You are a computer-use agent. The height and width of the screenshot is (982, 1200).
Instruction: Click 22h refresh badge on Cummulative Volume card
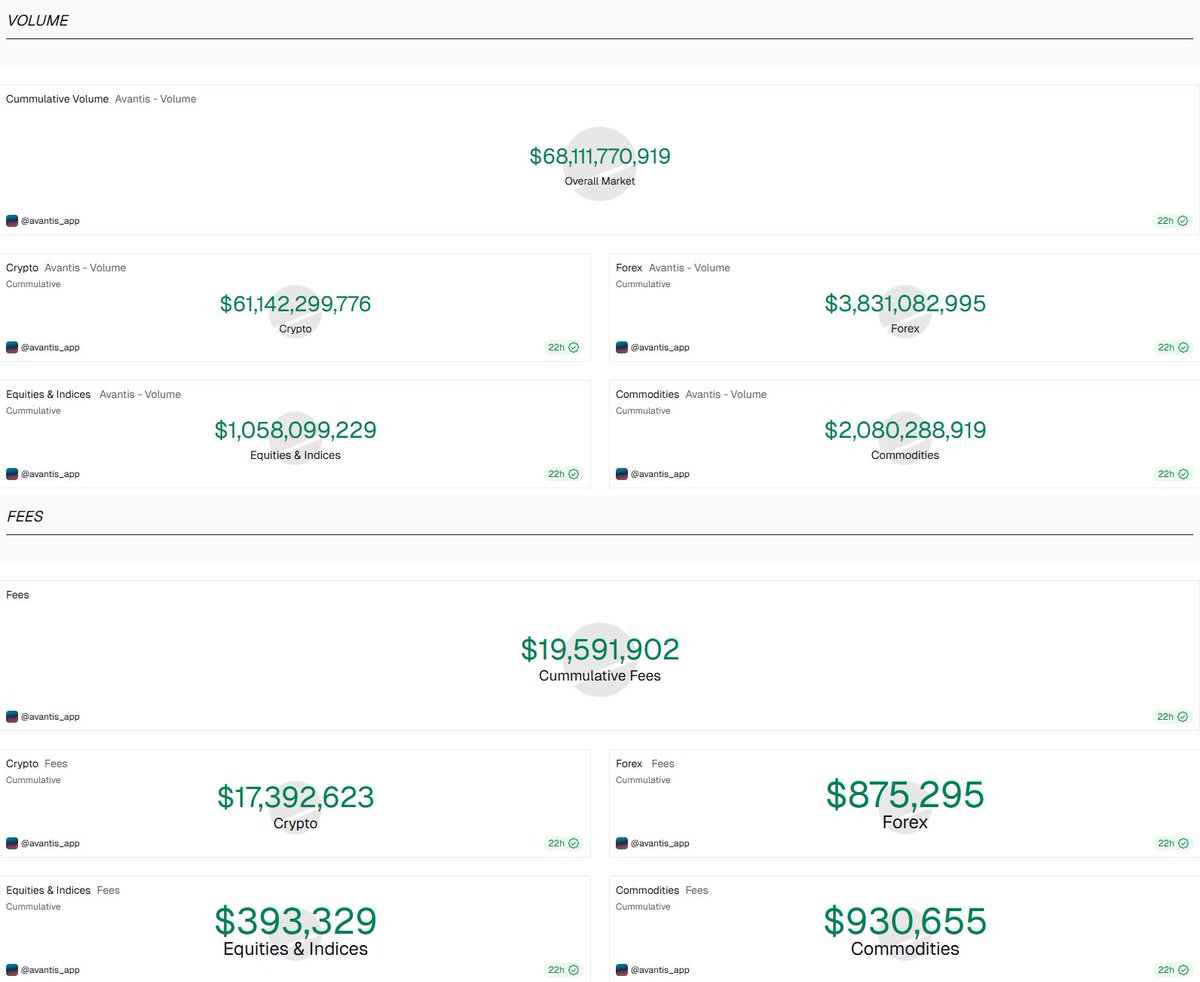click(x=1173, y=221)
